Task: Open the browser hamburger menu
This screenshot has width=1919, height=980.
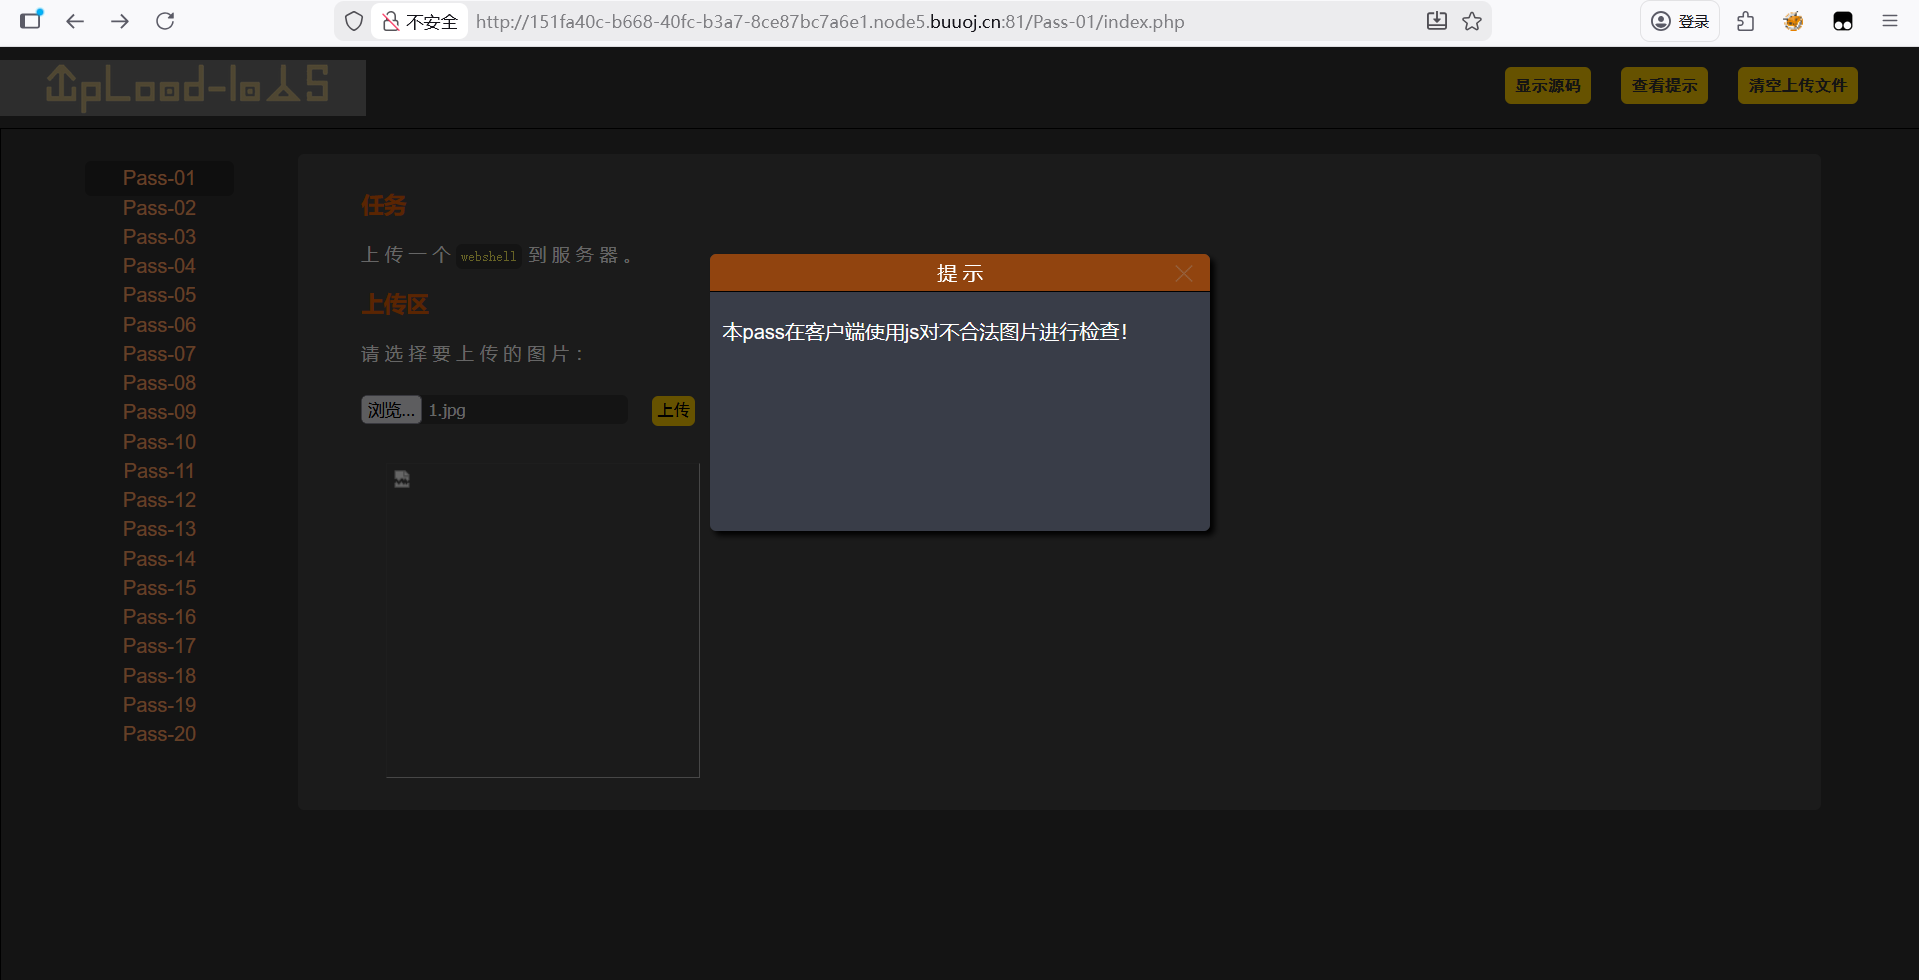Action: point(1889,21)
